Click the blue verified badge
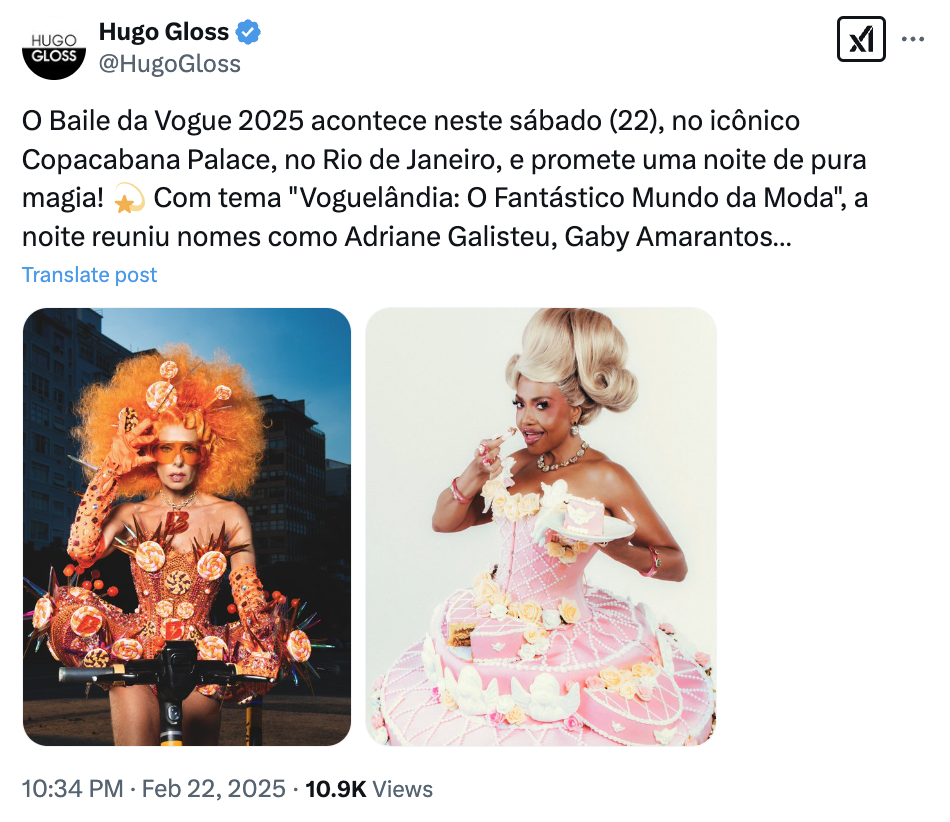Viewport: 950px width, 822px height. [248, 32]
